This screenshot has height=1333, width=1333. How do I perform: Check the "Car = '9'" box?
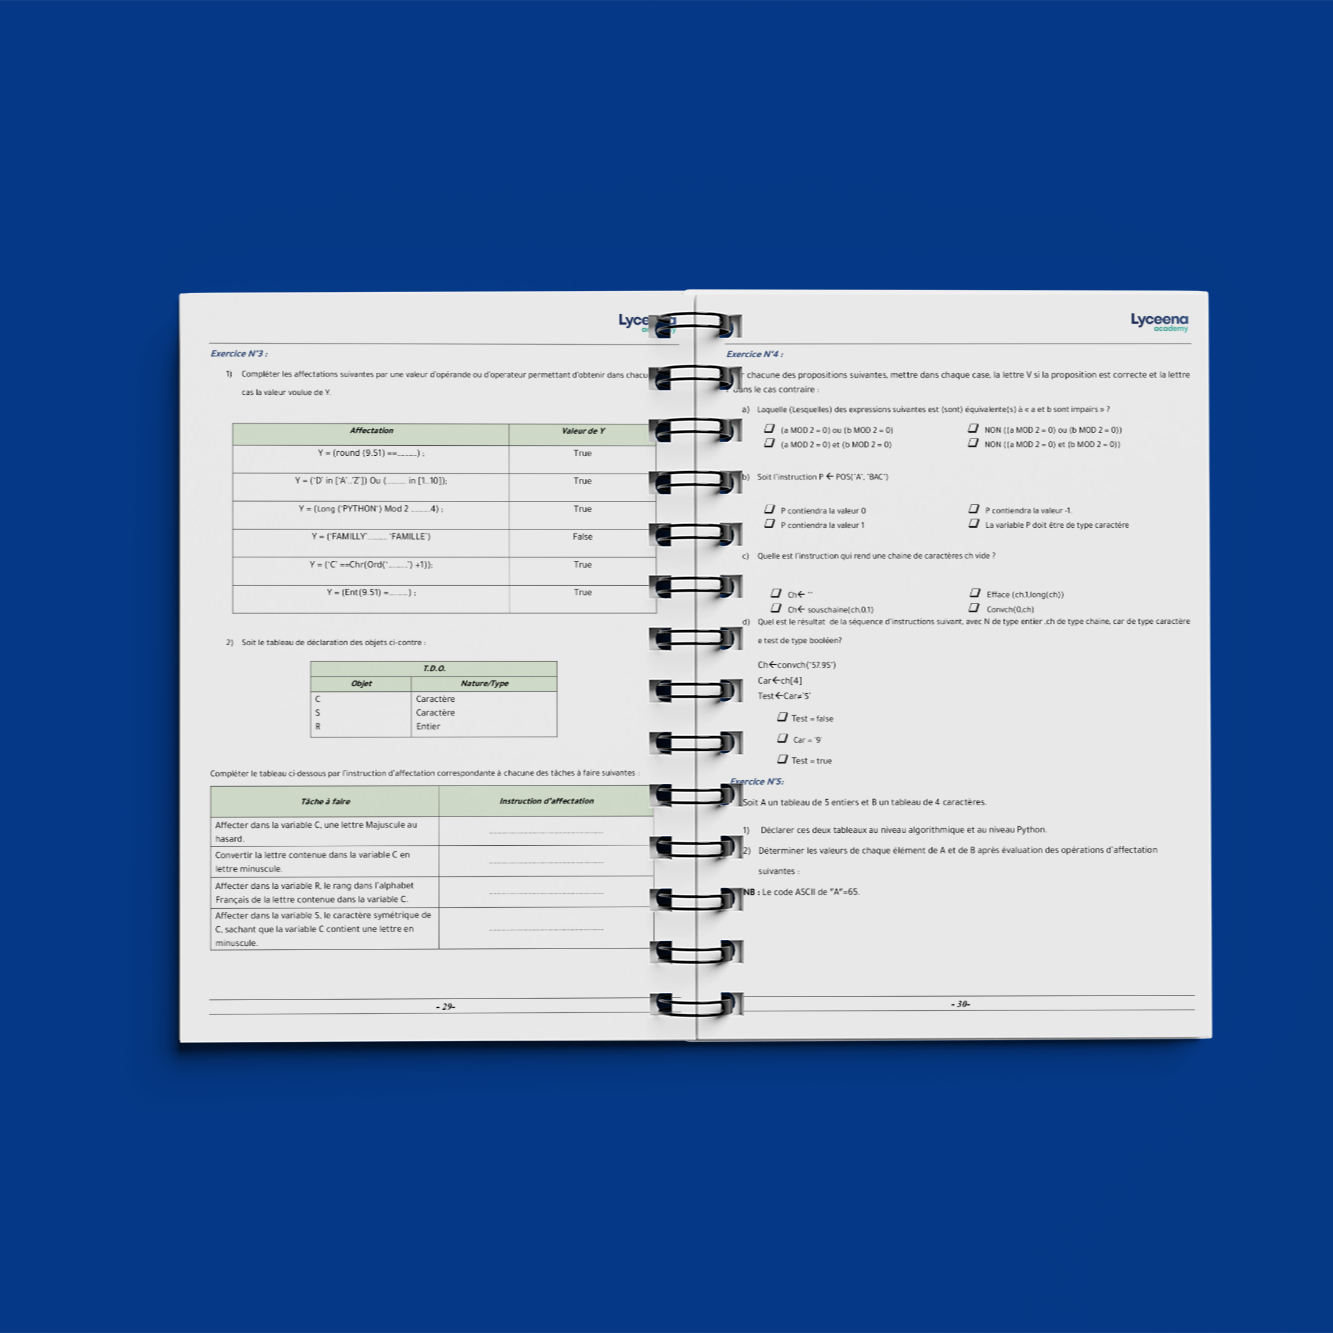pos(783,738)
